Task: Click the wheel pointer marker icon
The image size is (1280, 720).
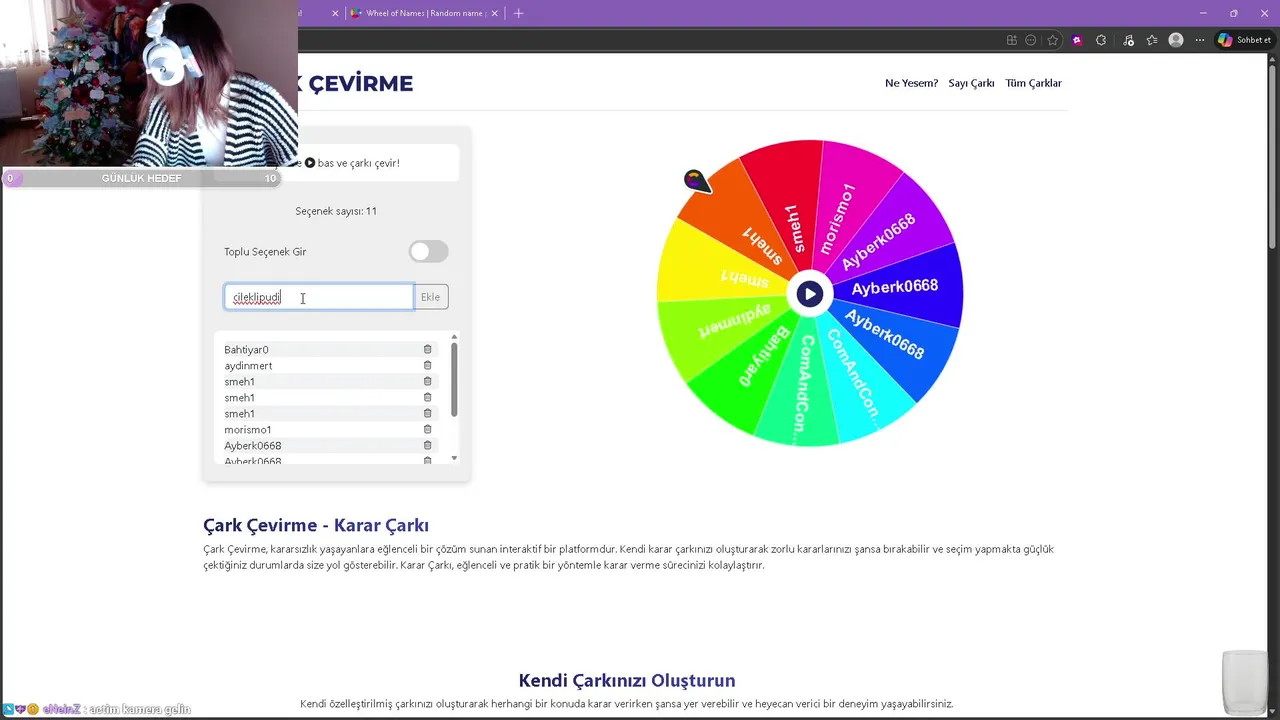Action: pyautogui.click(x=696, y=181)
